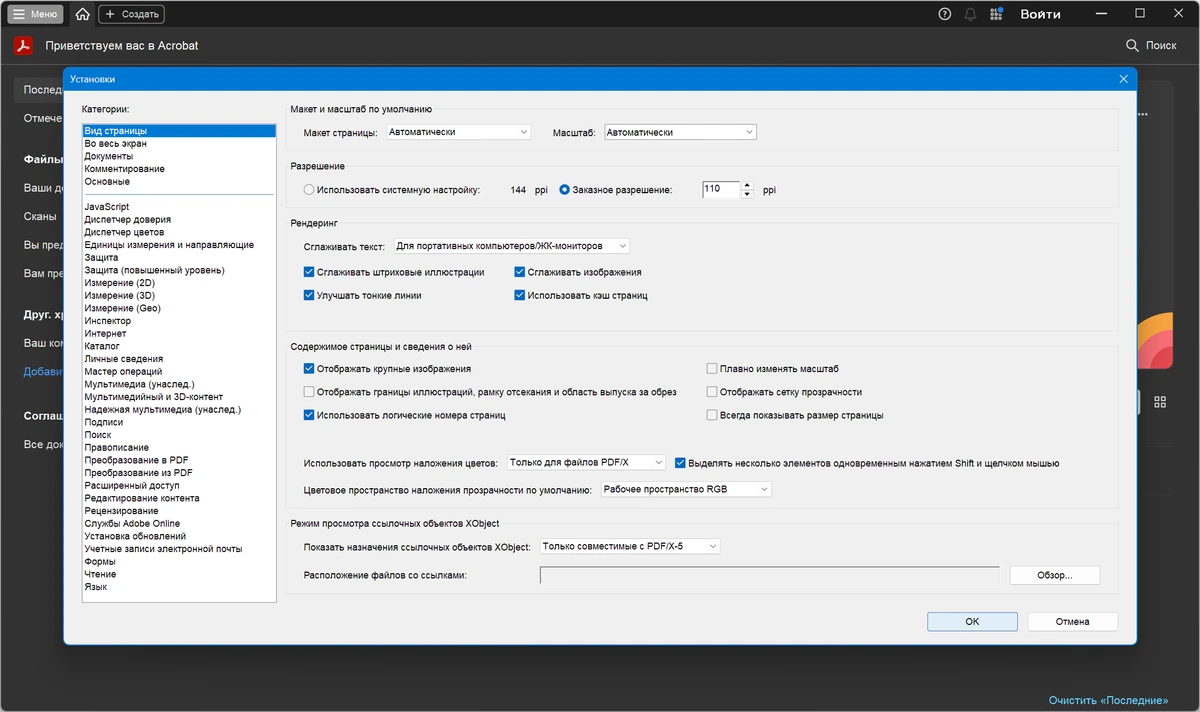
Task: Click the Отмена button
Action: (x=1073, y=621)
